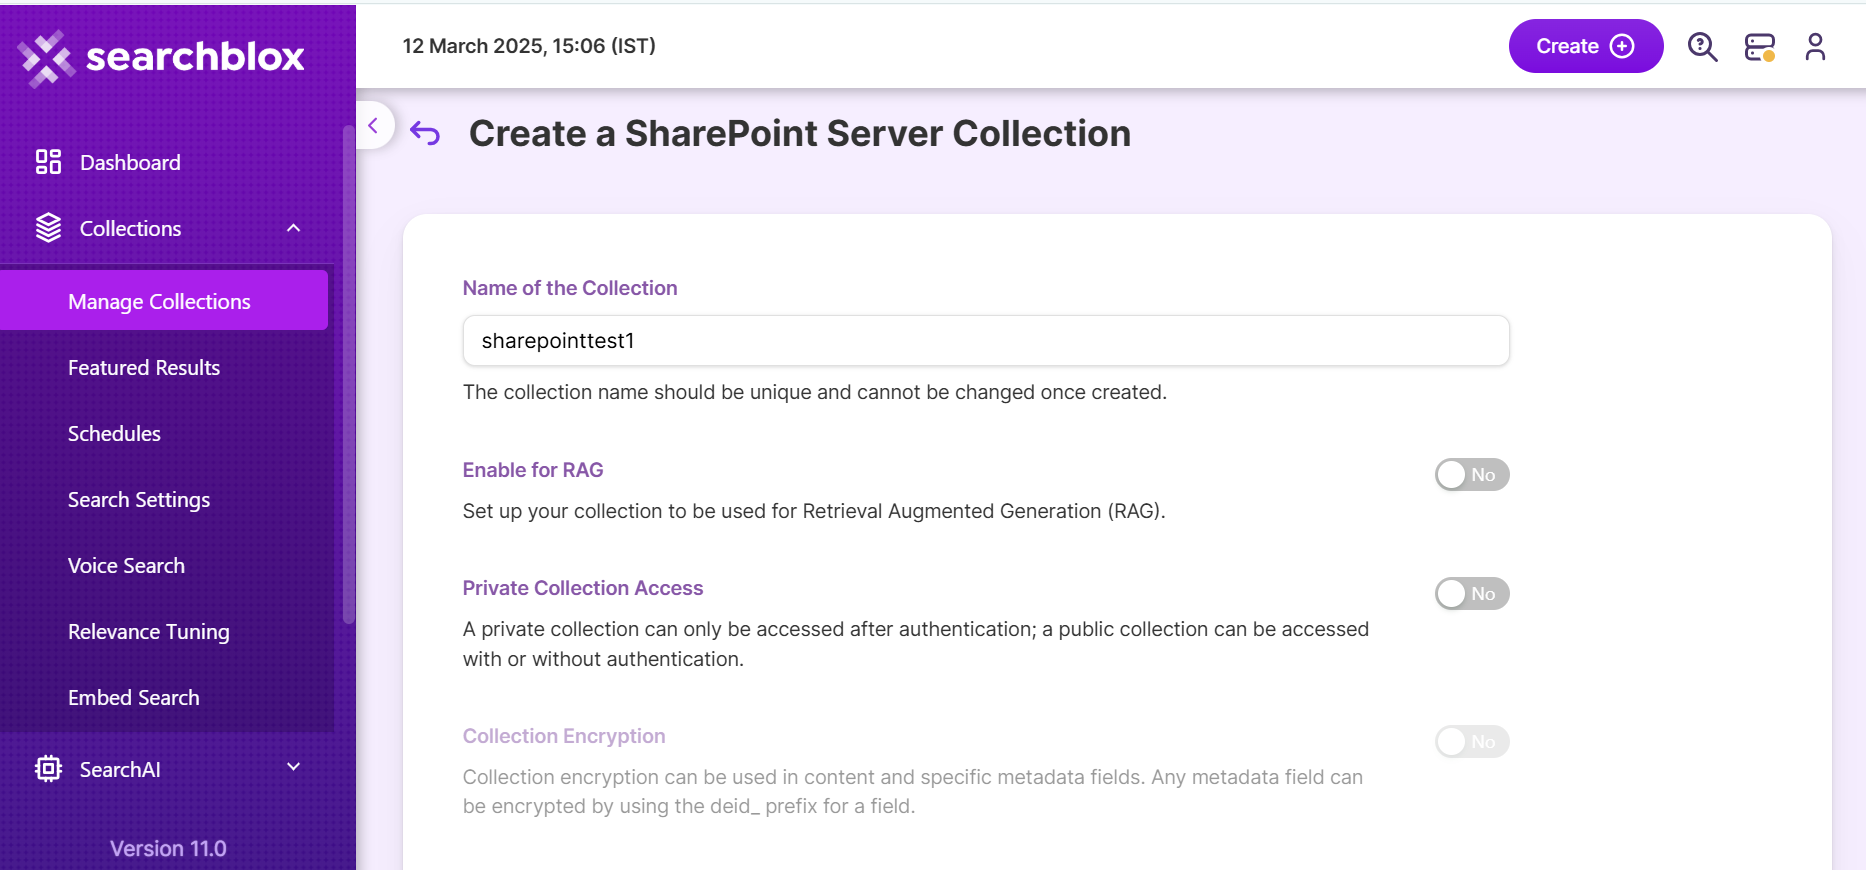Click the Enable for RAG label
Viewport: 1866px width, 870px height.
(x=533, y=470)
